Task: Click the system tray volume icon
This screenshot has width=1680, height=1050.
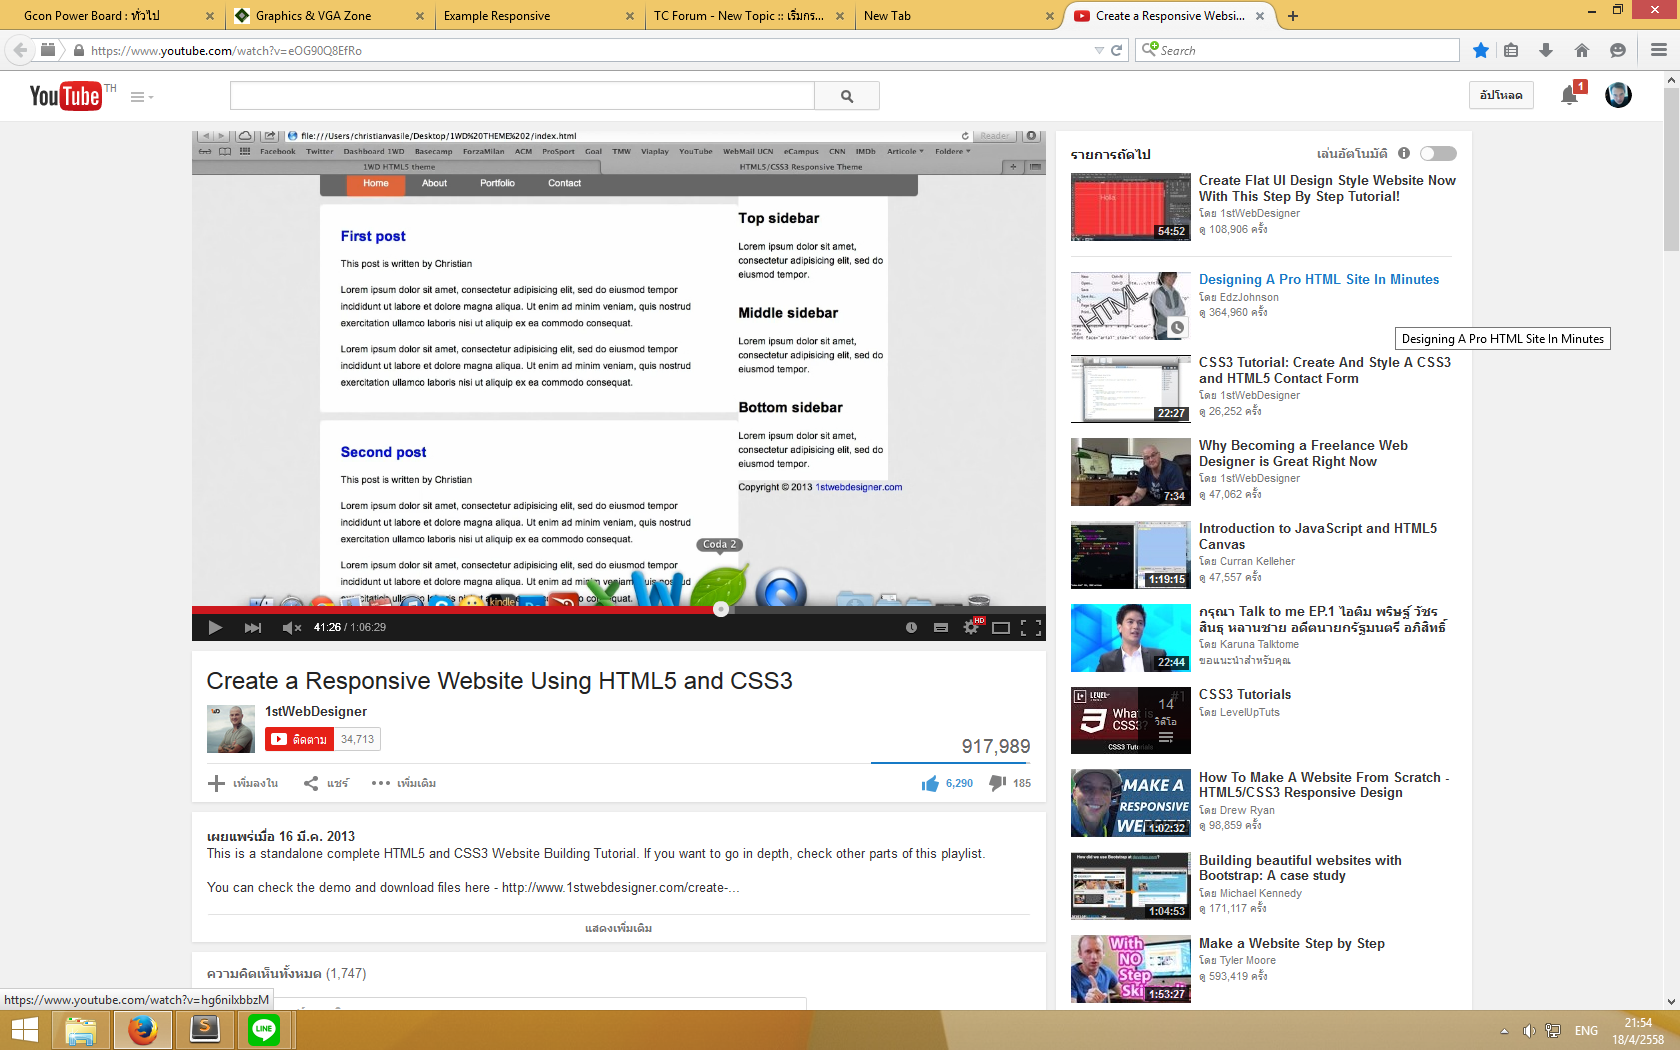Action: click(x=1529, y=1031)
